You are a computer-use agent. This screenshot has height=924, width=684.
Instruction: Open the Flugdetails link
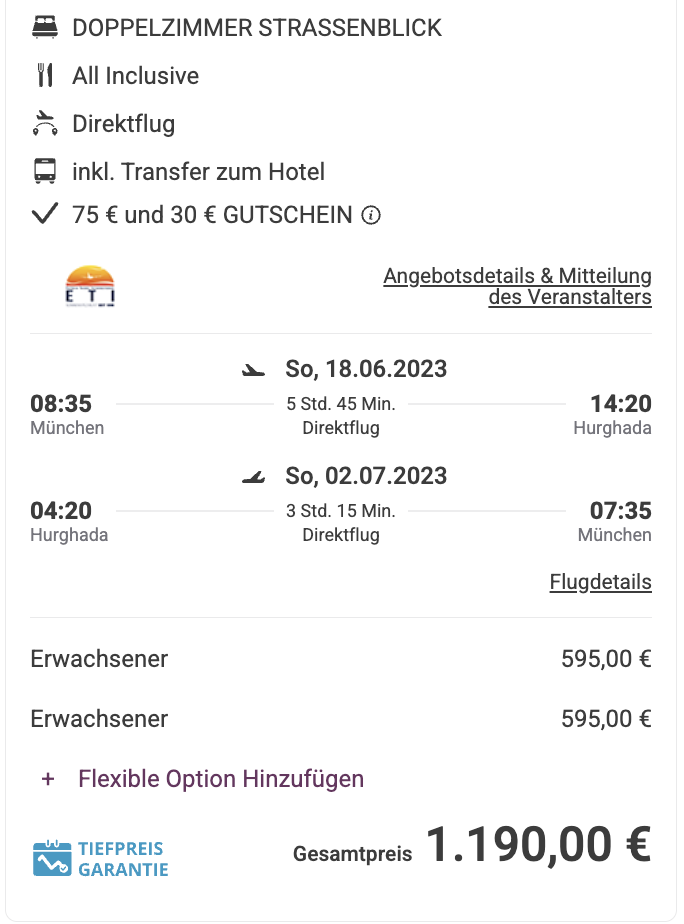600,582
